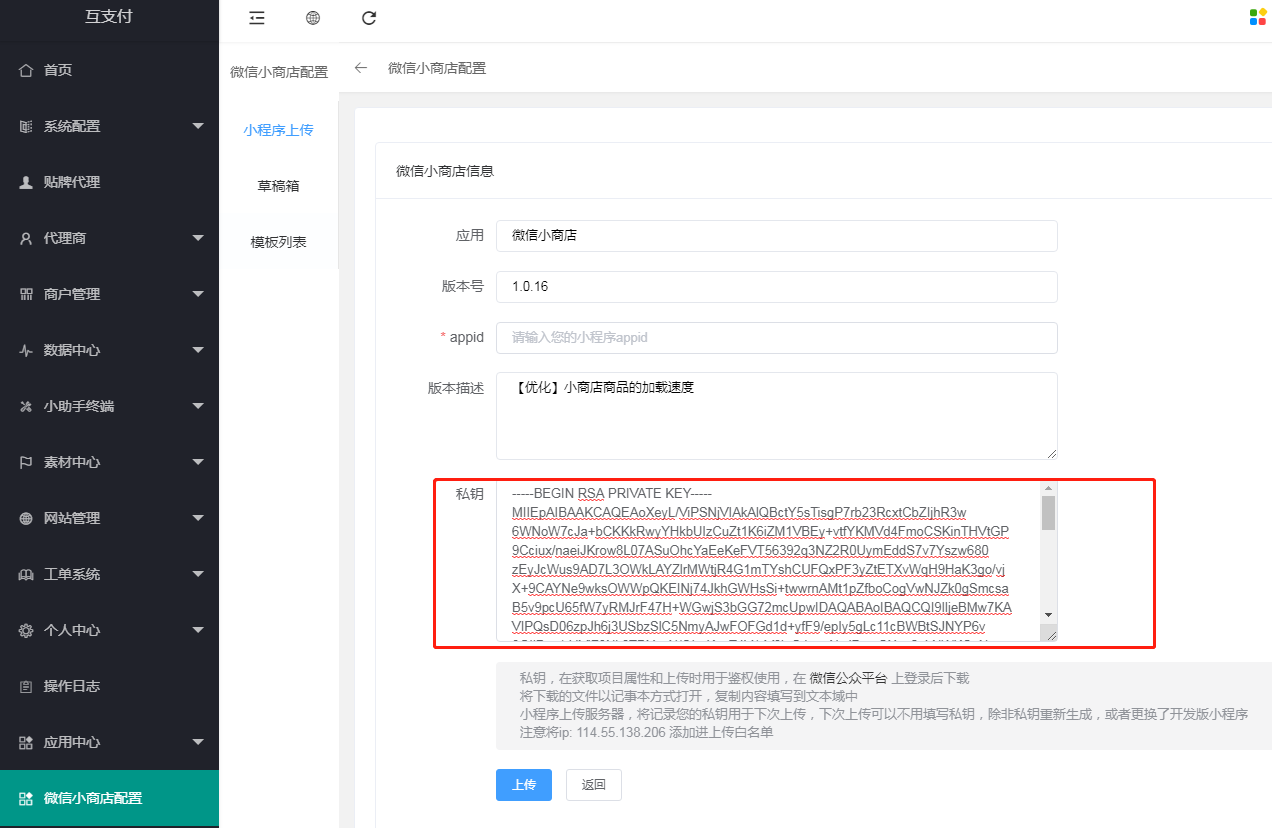This screenshot has width=1272, height=828.
Task: Click the 数据中心 pulse icon
Action: [26, 350]
